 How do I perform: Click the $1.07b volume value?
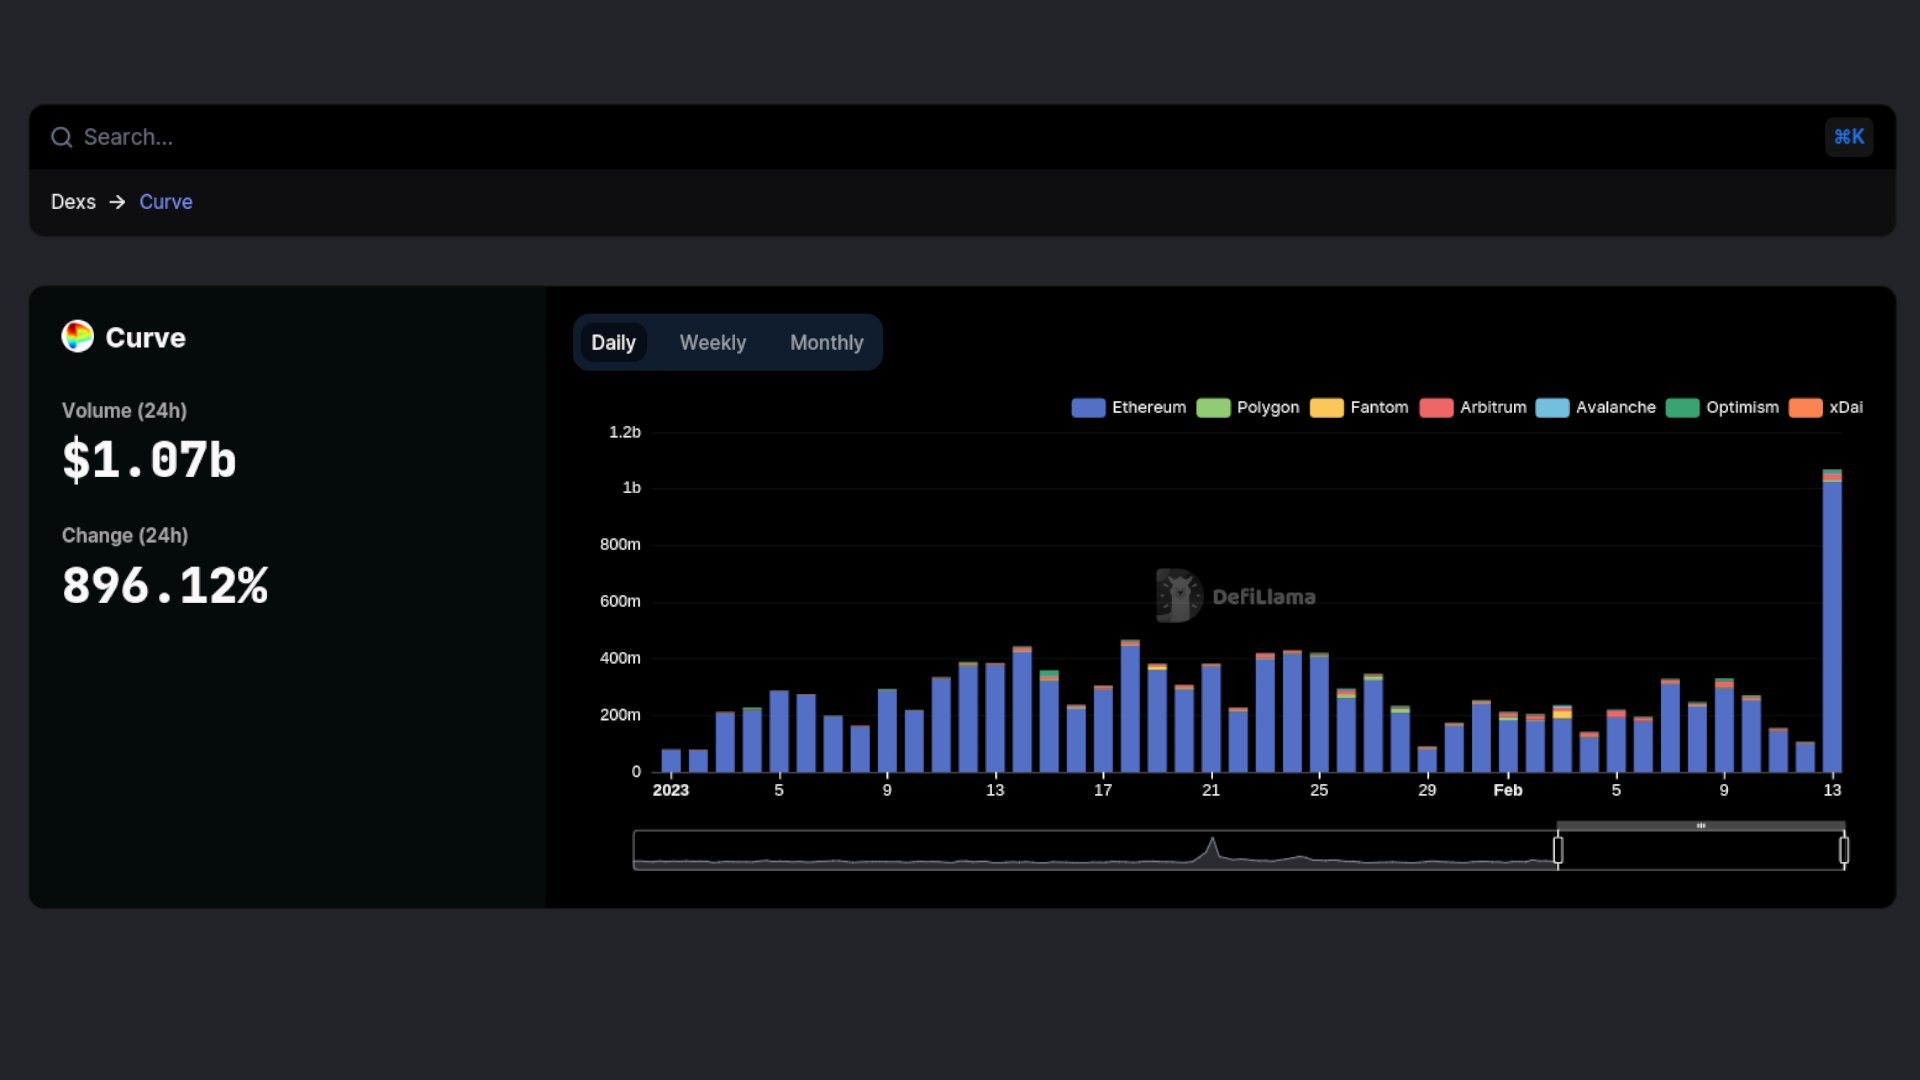pyautogui.click(x=149, y=460)
